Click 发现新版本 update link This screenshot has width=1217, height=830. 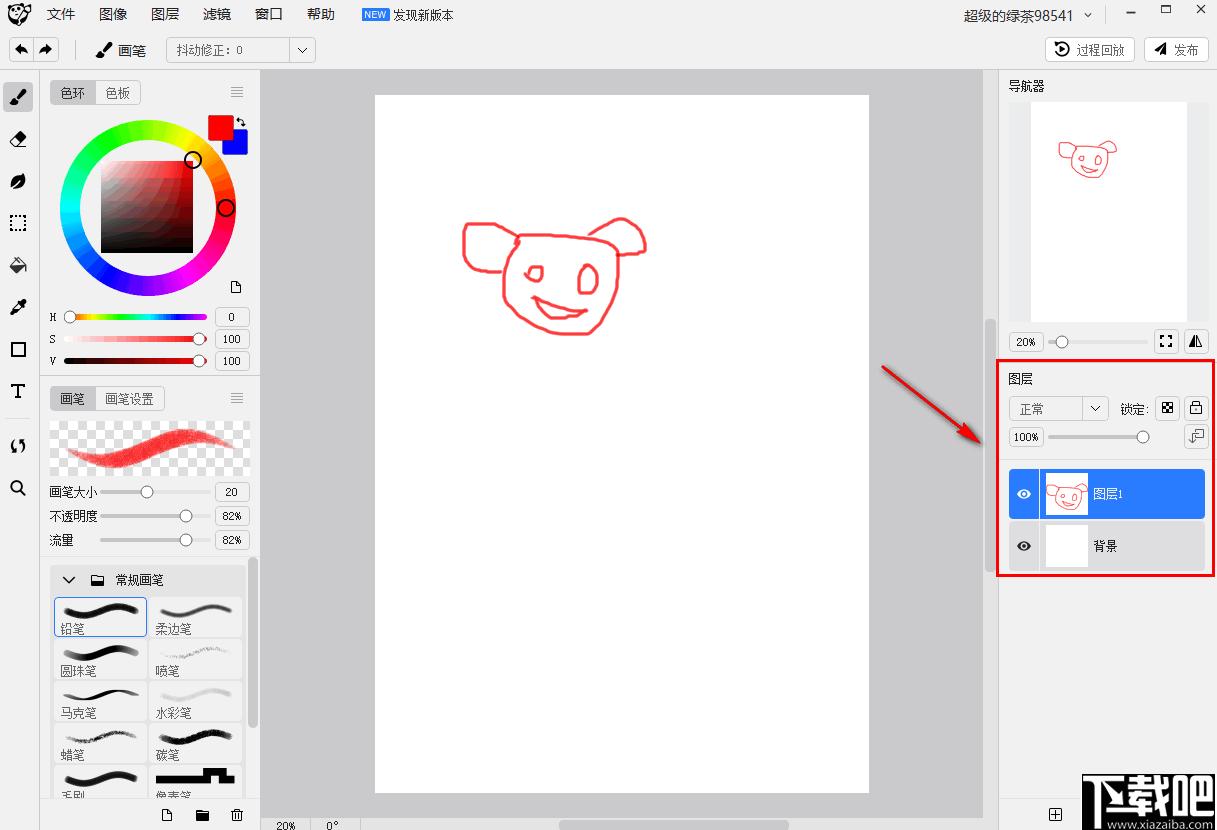click(x=423, y=15)
